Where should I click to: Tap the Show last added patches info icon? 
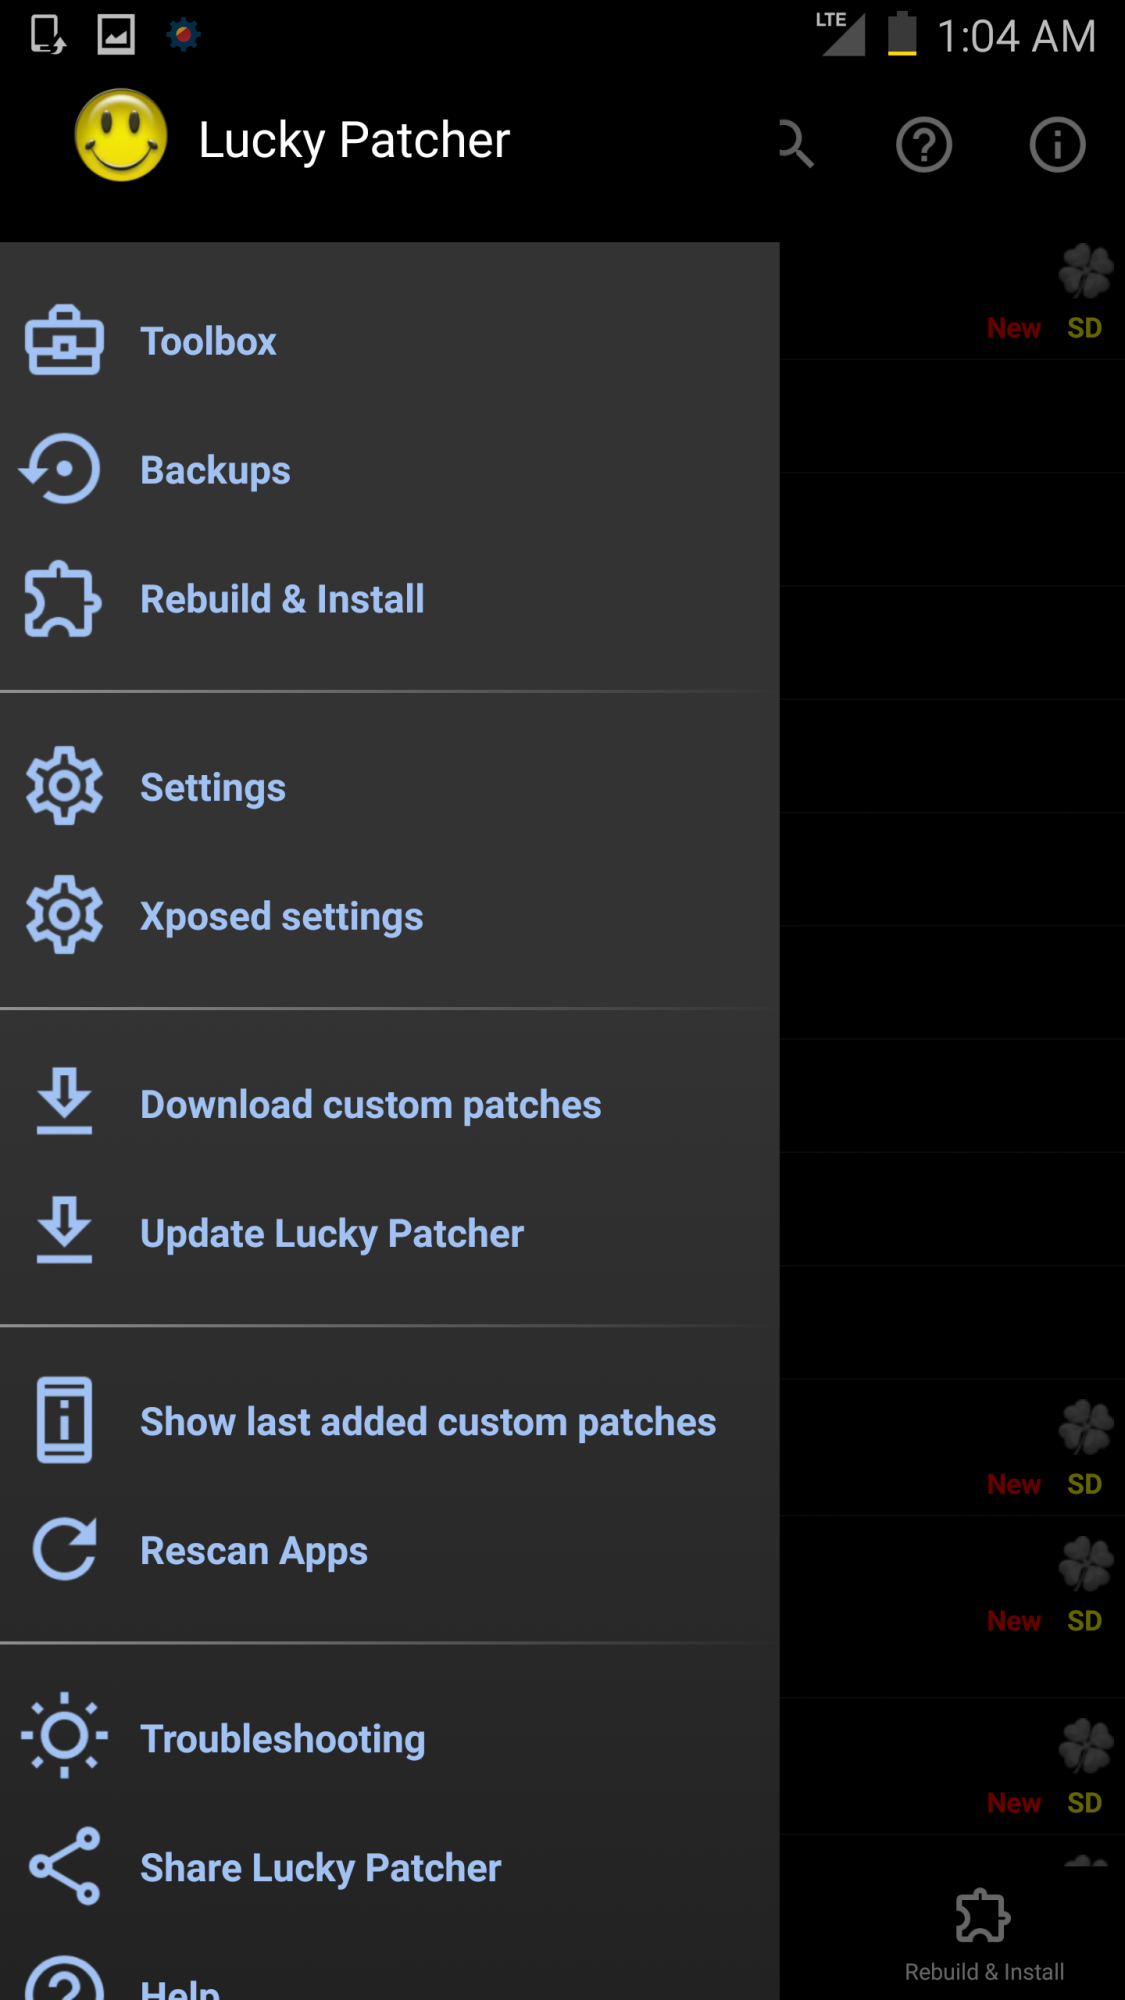pos(64,1420)
